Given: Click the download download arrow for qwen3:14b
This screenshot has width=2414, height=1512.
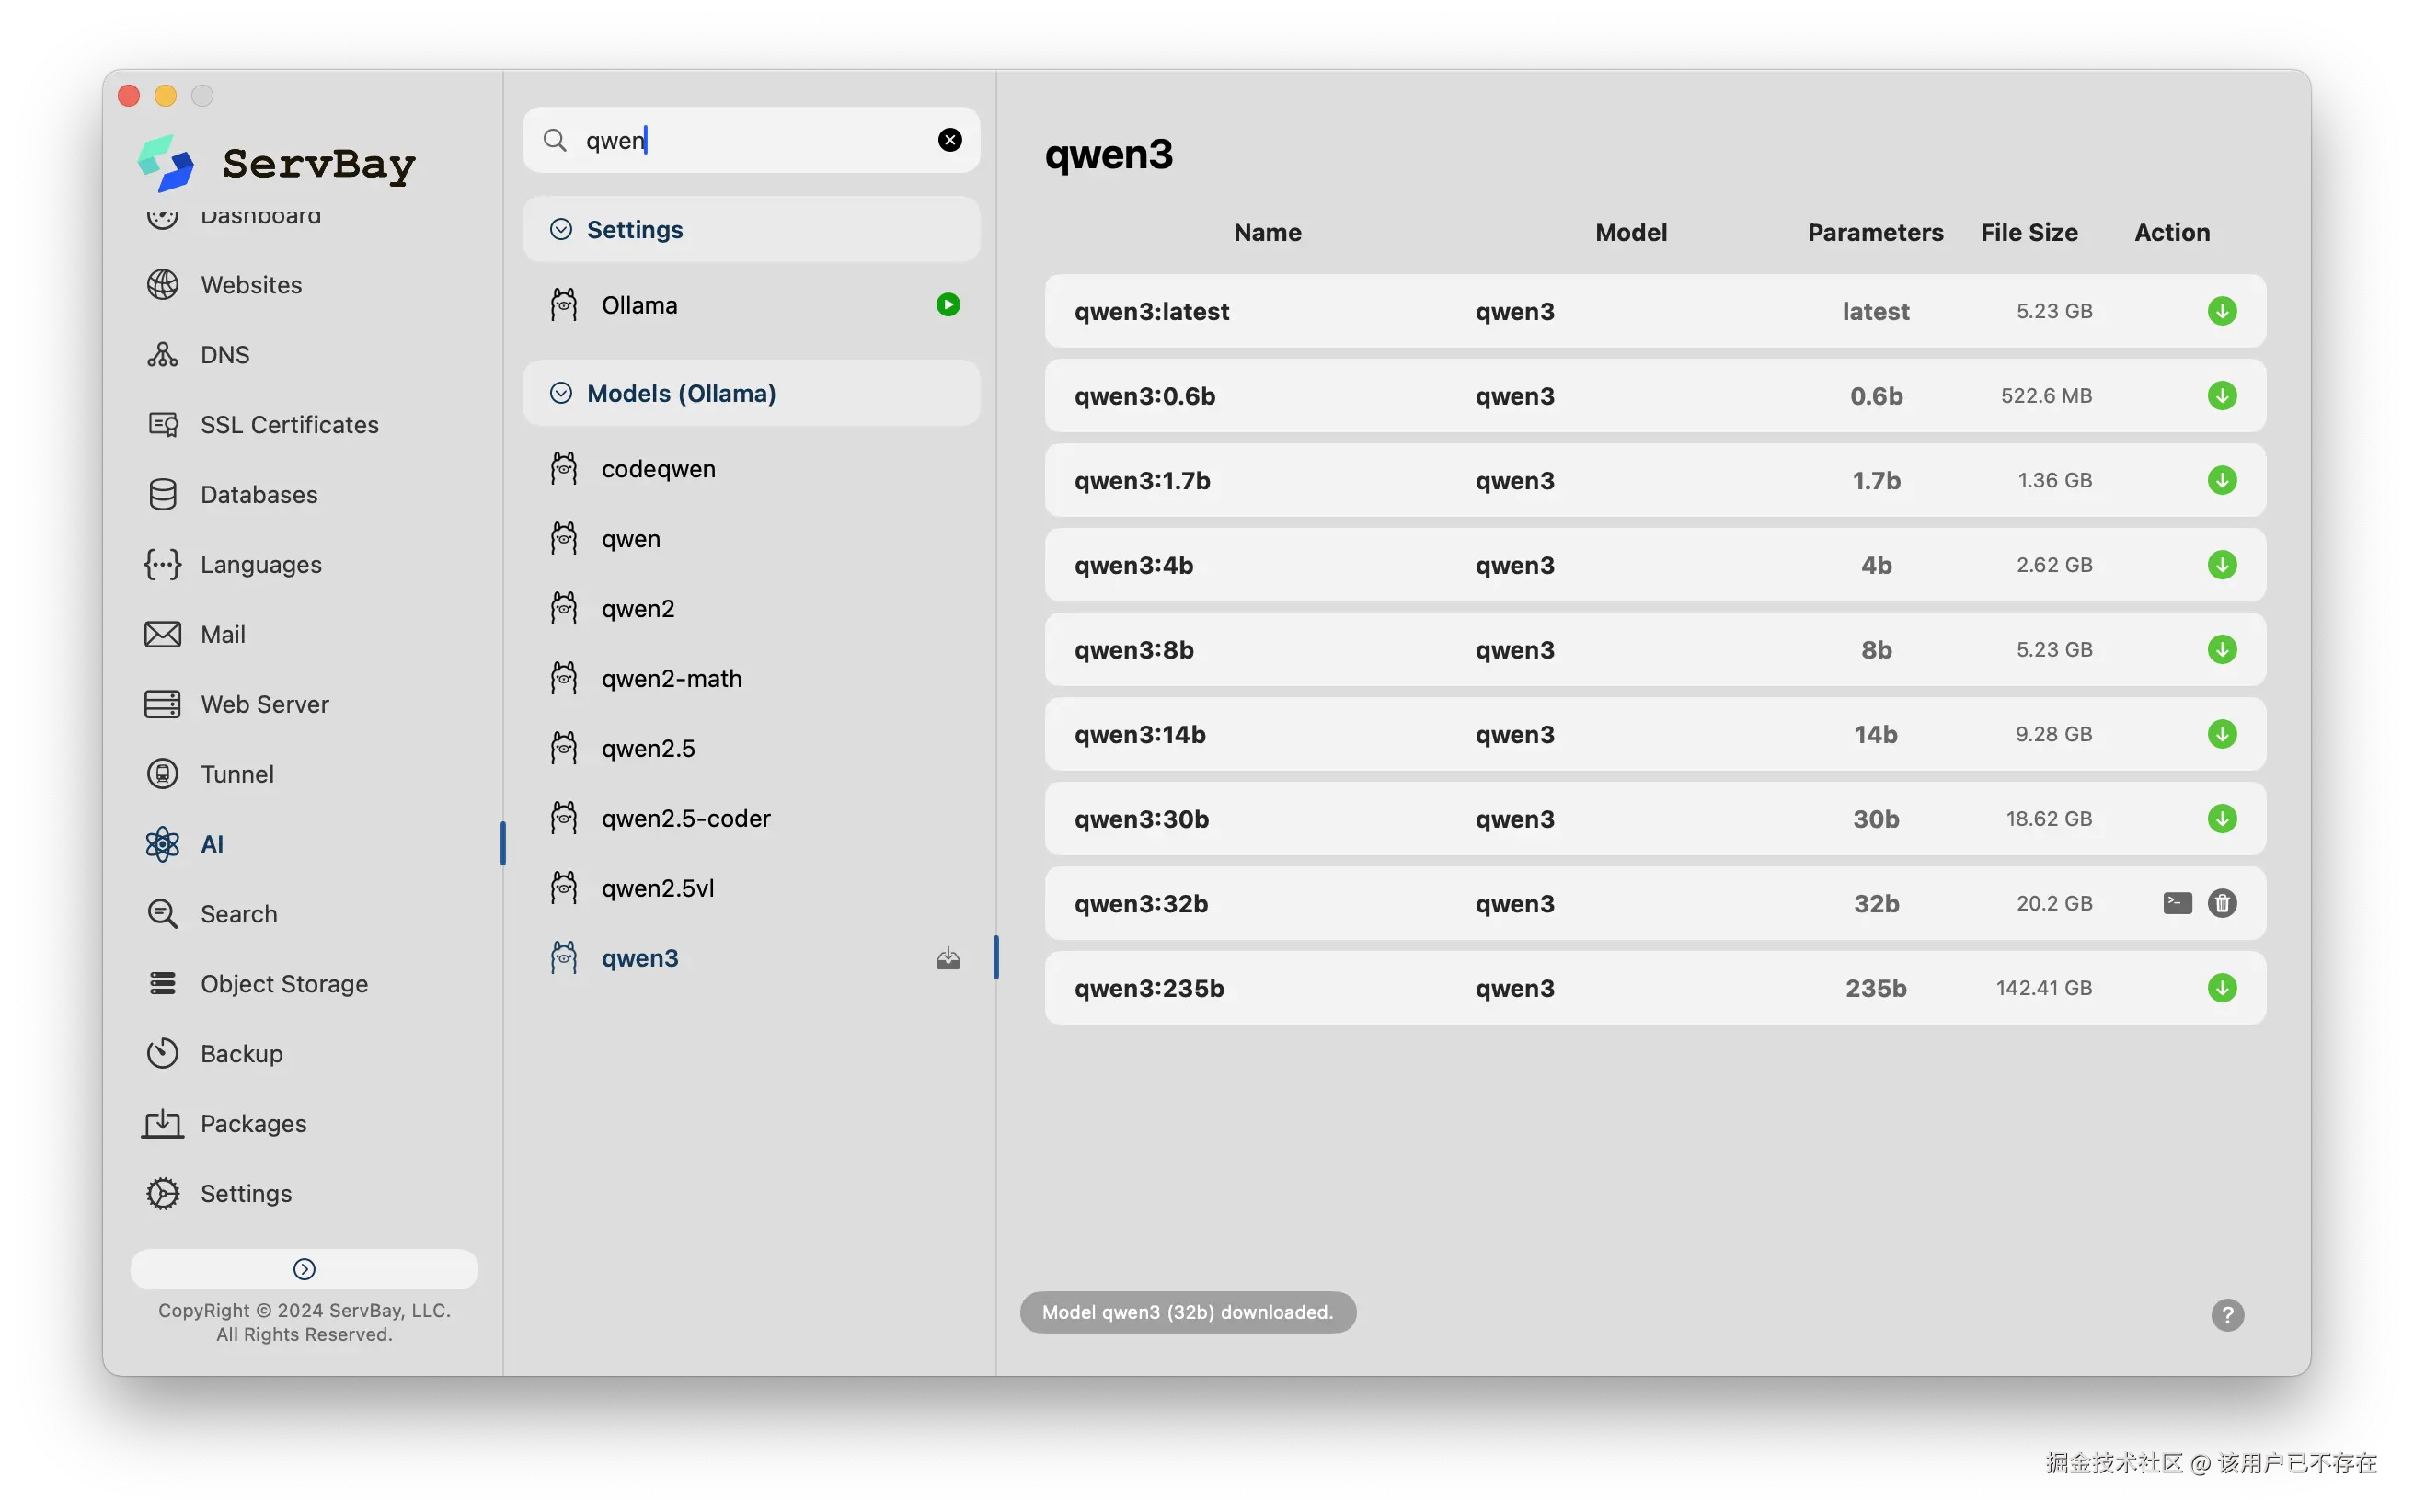Looking at the screenshot, I should pos(2221,734).
